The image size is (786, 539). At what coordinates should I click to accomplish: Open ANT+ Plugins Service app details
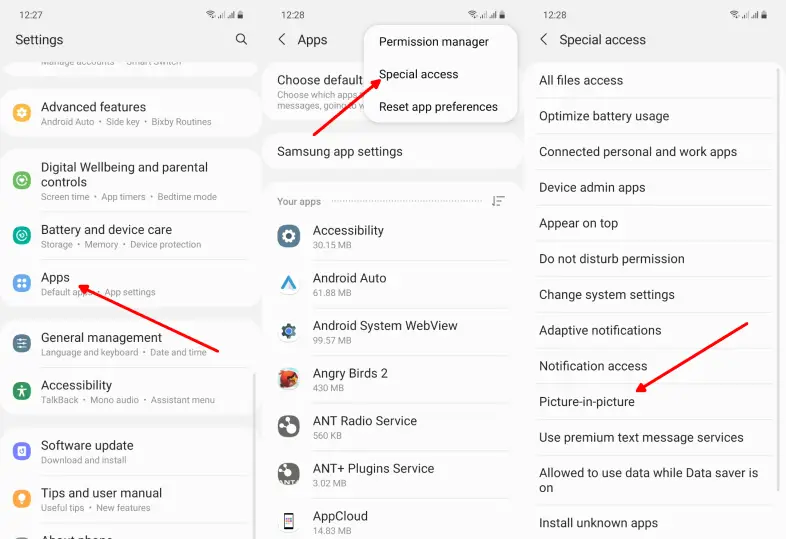pyautogui.click(x=392, y=475)
